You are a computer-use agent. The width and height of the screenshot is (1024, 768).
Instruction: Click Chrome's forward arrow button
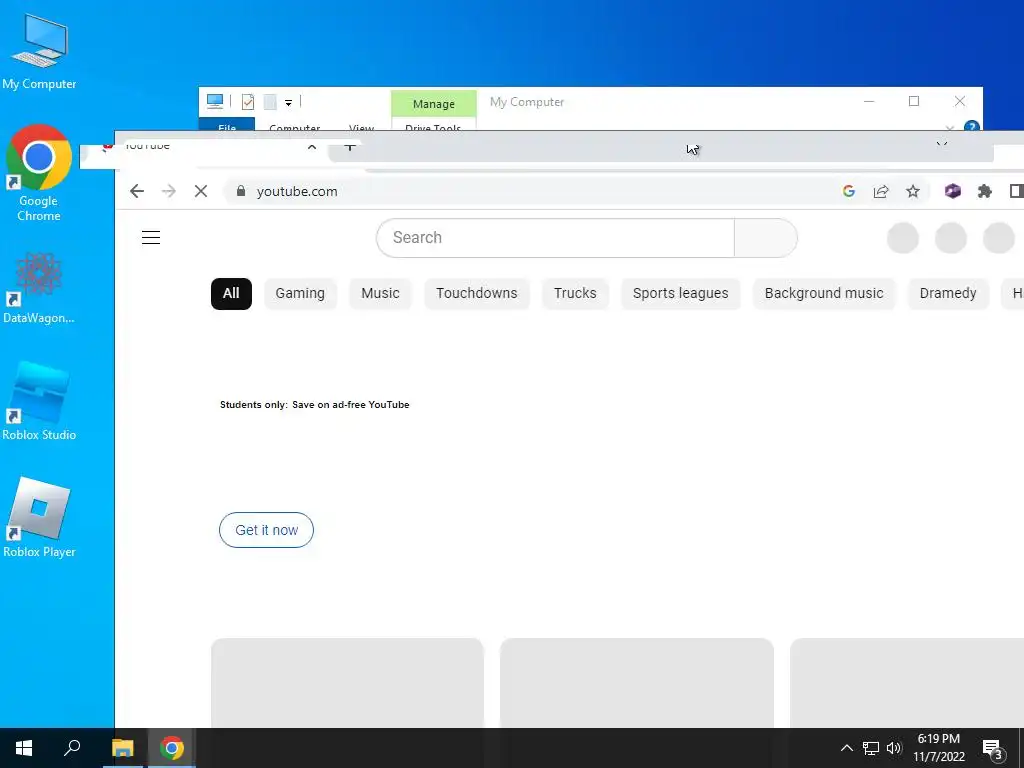click(168, 191)
